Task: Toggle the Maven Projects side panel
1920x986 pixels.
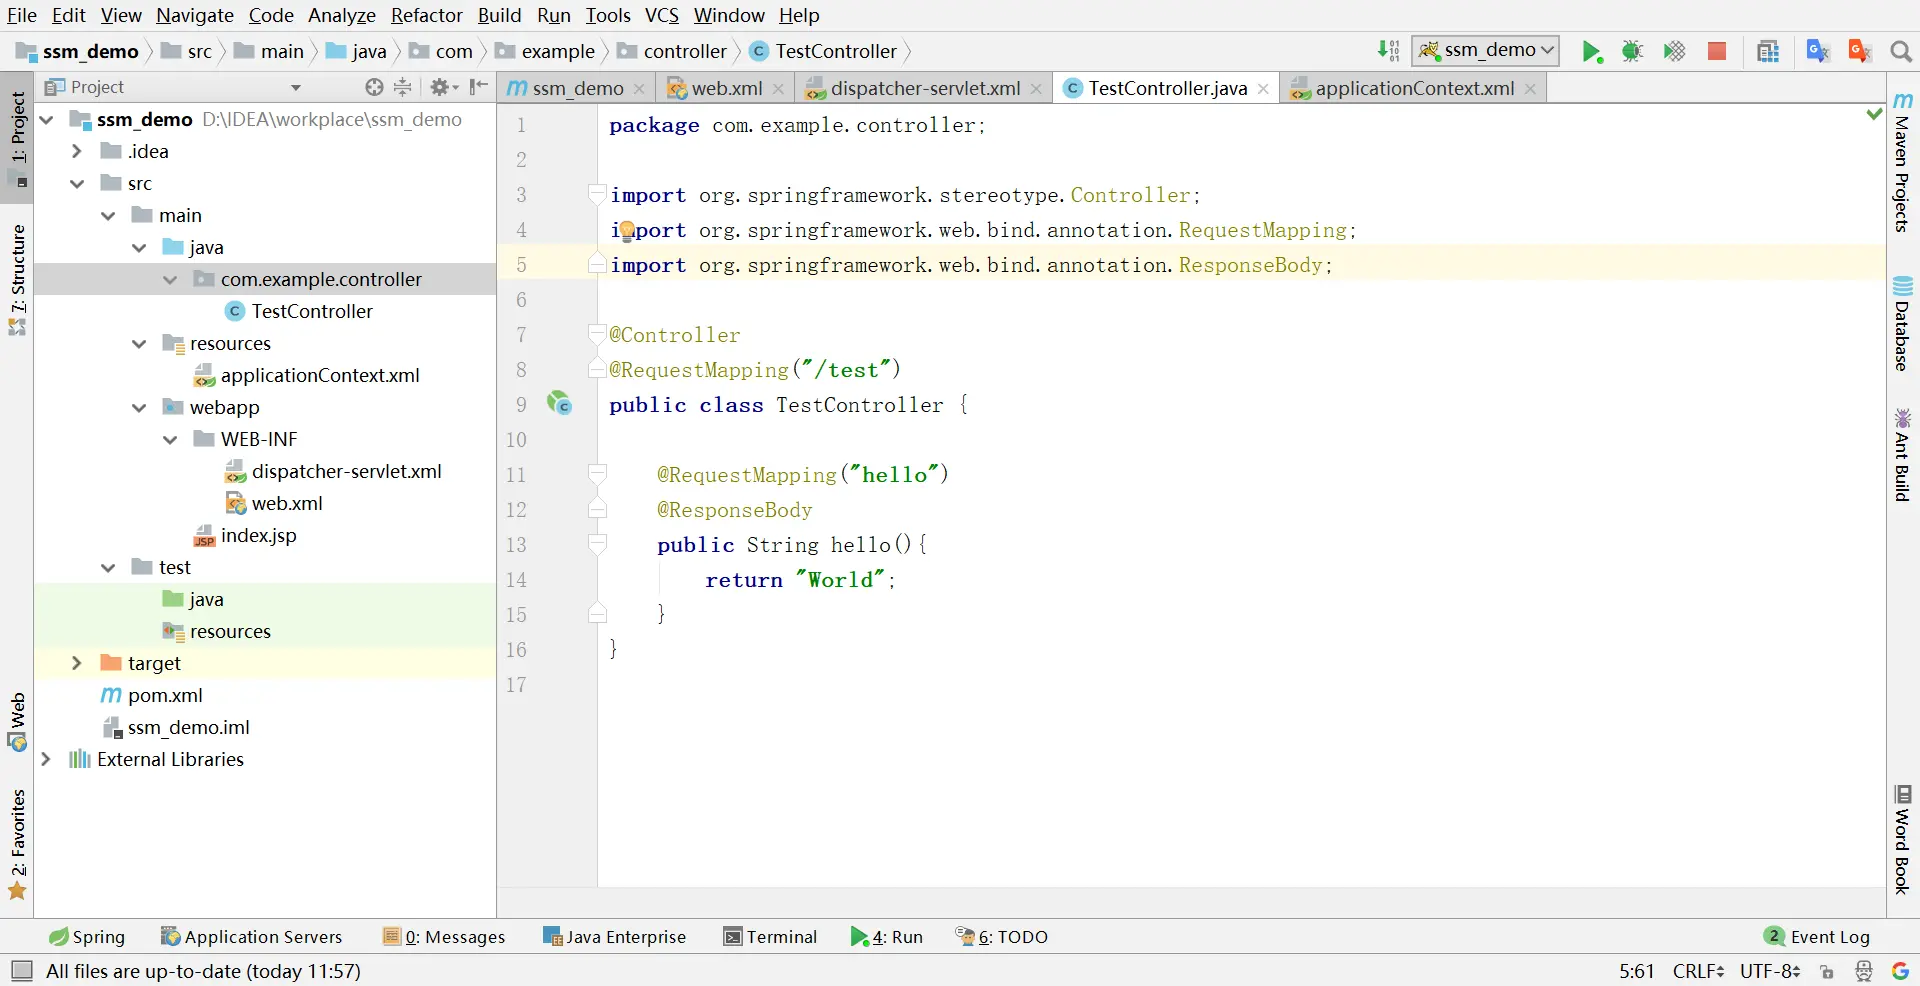Action: pyautogui.click(x=1902, y=162)
